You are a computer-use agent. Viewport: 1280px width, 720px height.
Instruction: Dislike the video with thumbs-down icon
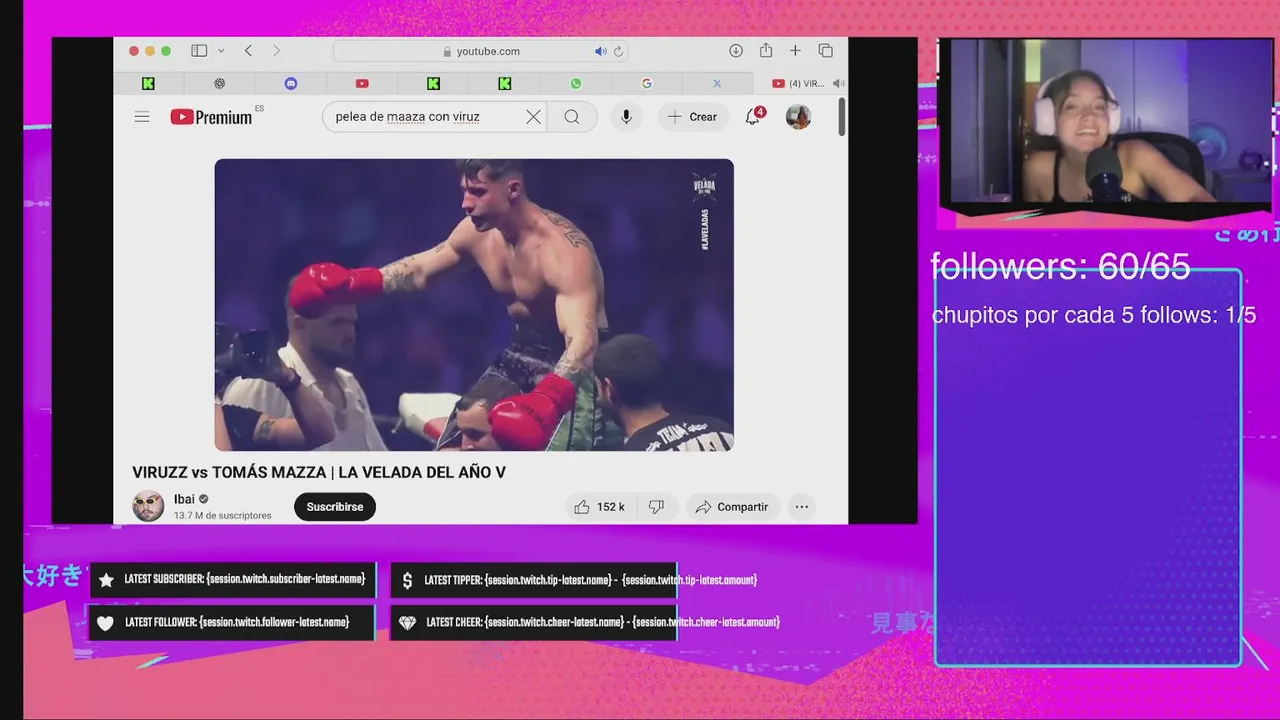point(657,507)
